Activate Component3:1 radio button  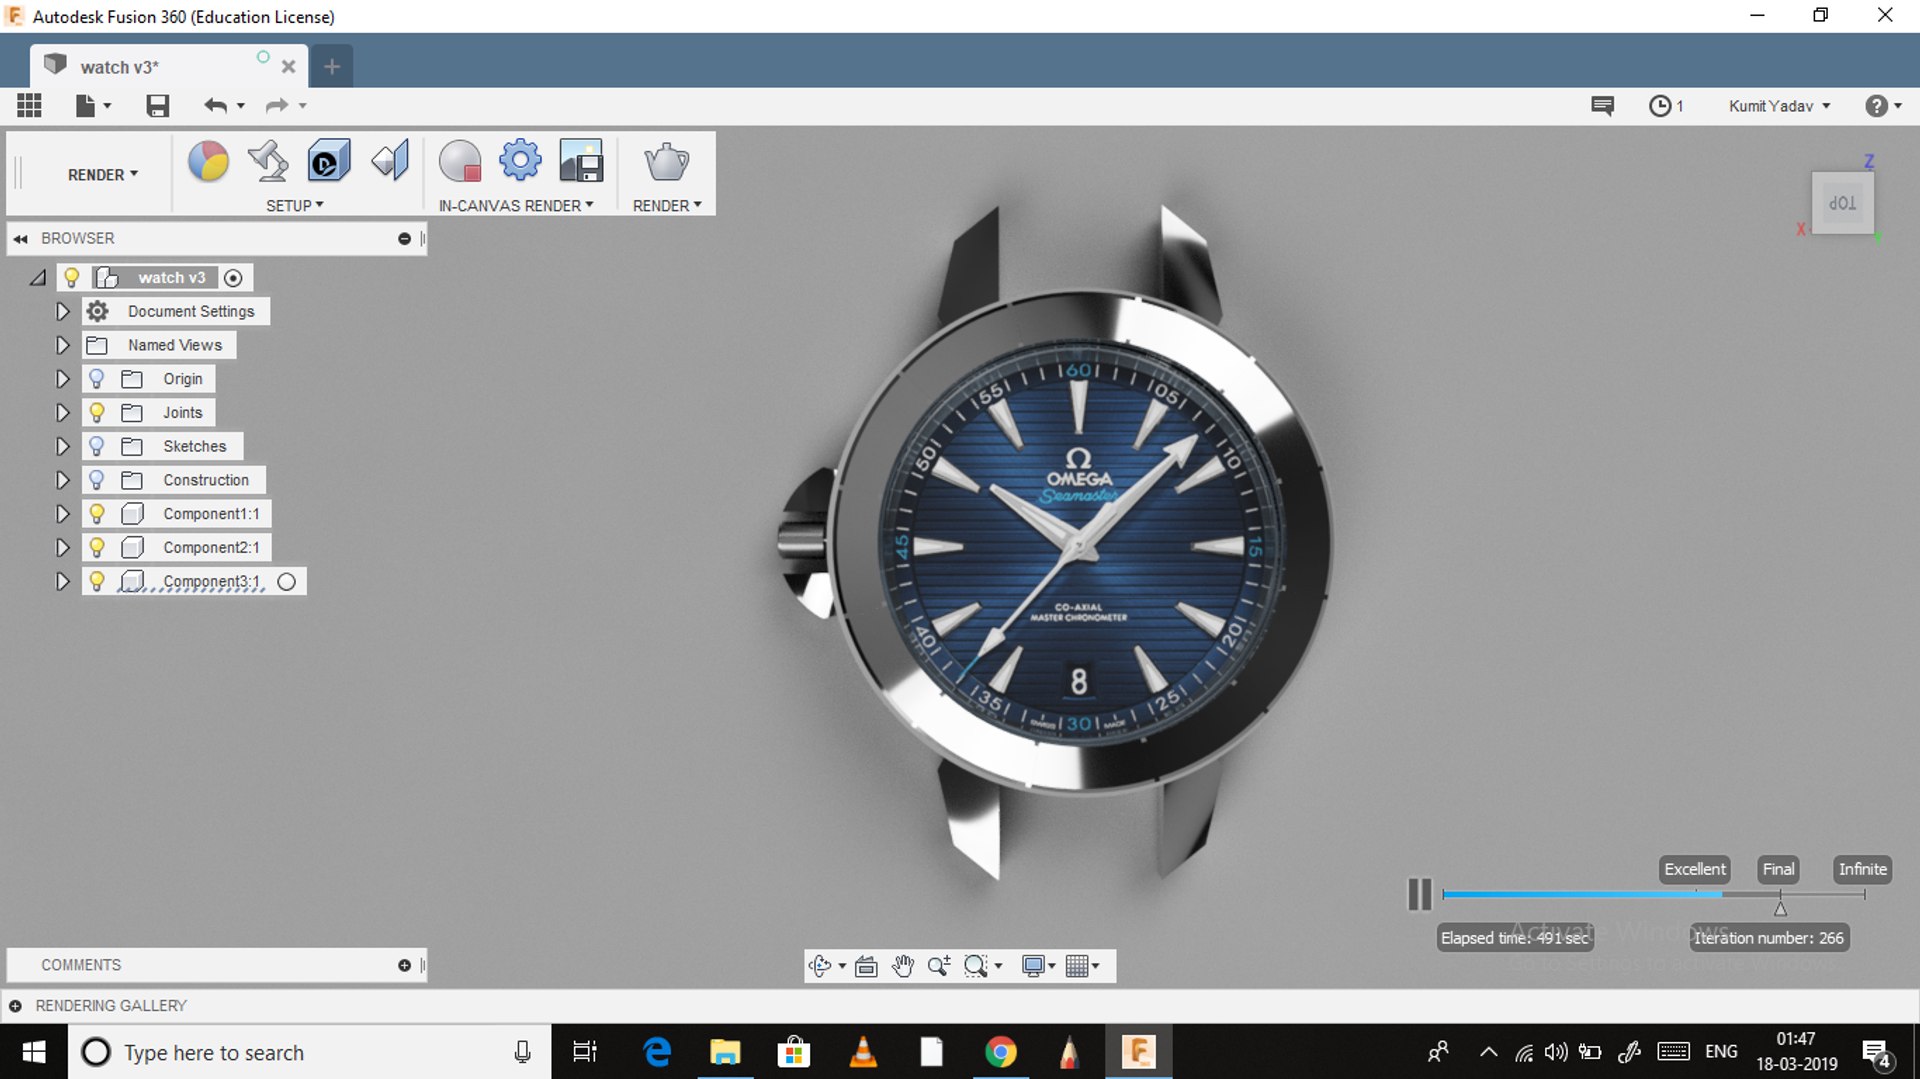coord(287,581)
